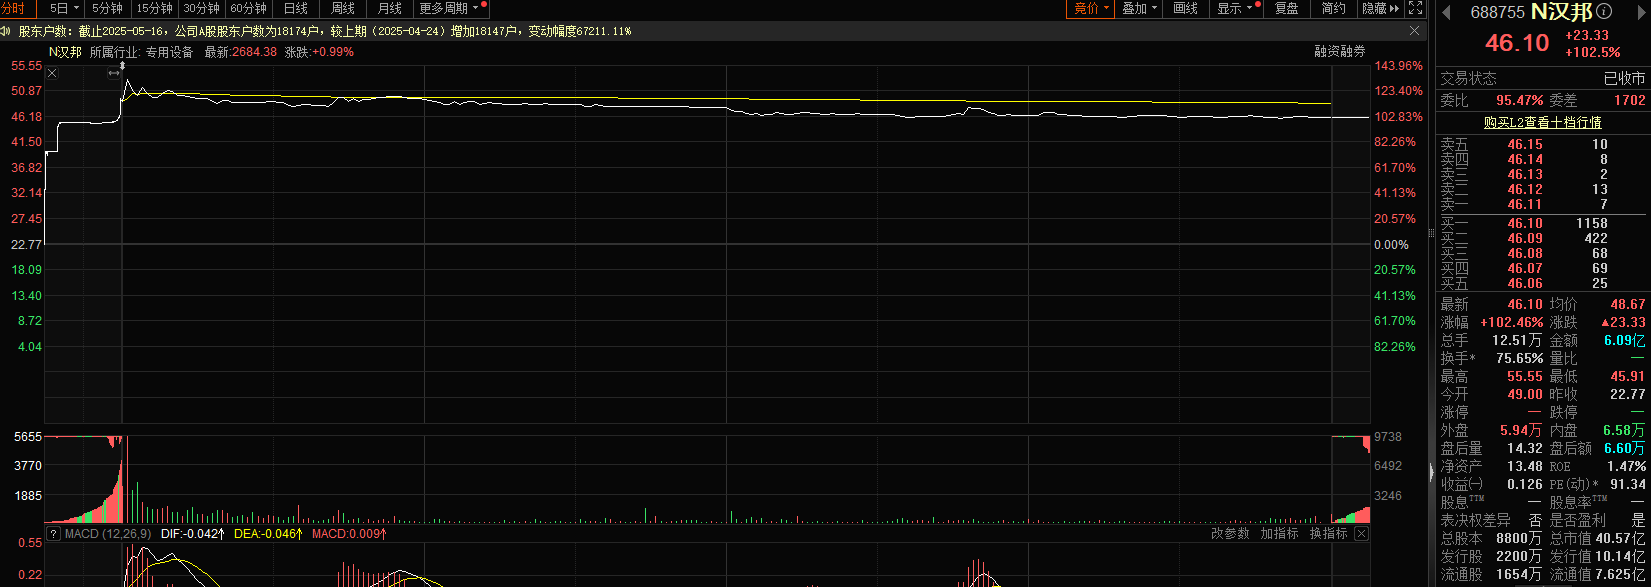Expand the 叠加 overlay dropdown
The height and width of the screenshot is (587, 1651).
(x=1139, y=8)
